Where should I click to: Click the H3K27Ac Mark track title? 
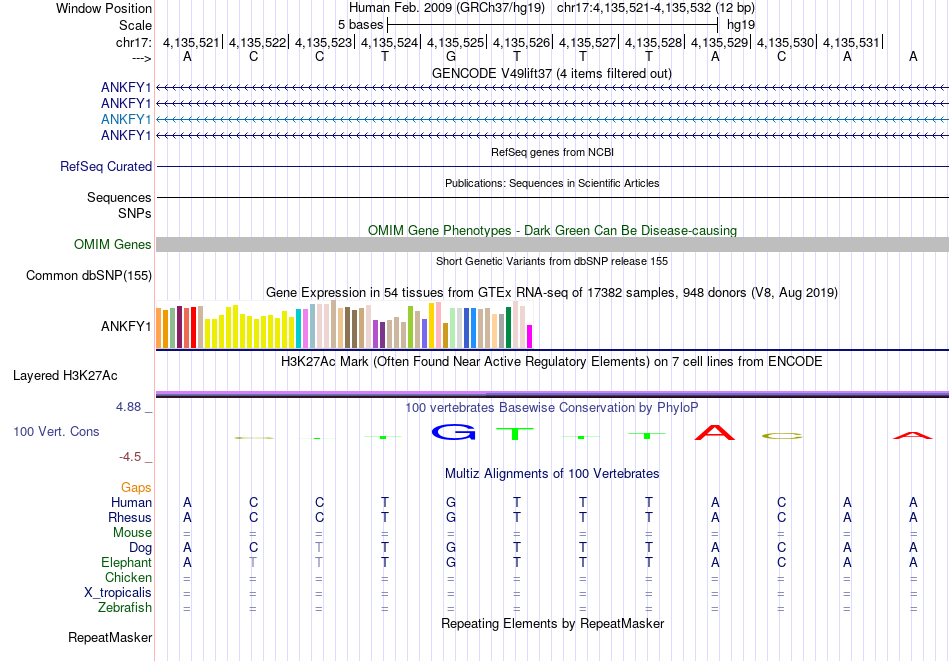point(552,362)
